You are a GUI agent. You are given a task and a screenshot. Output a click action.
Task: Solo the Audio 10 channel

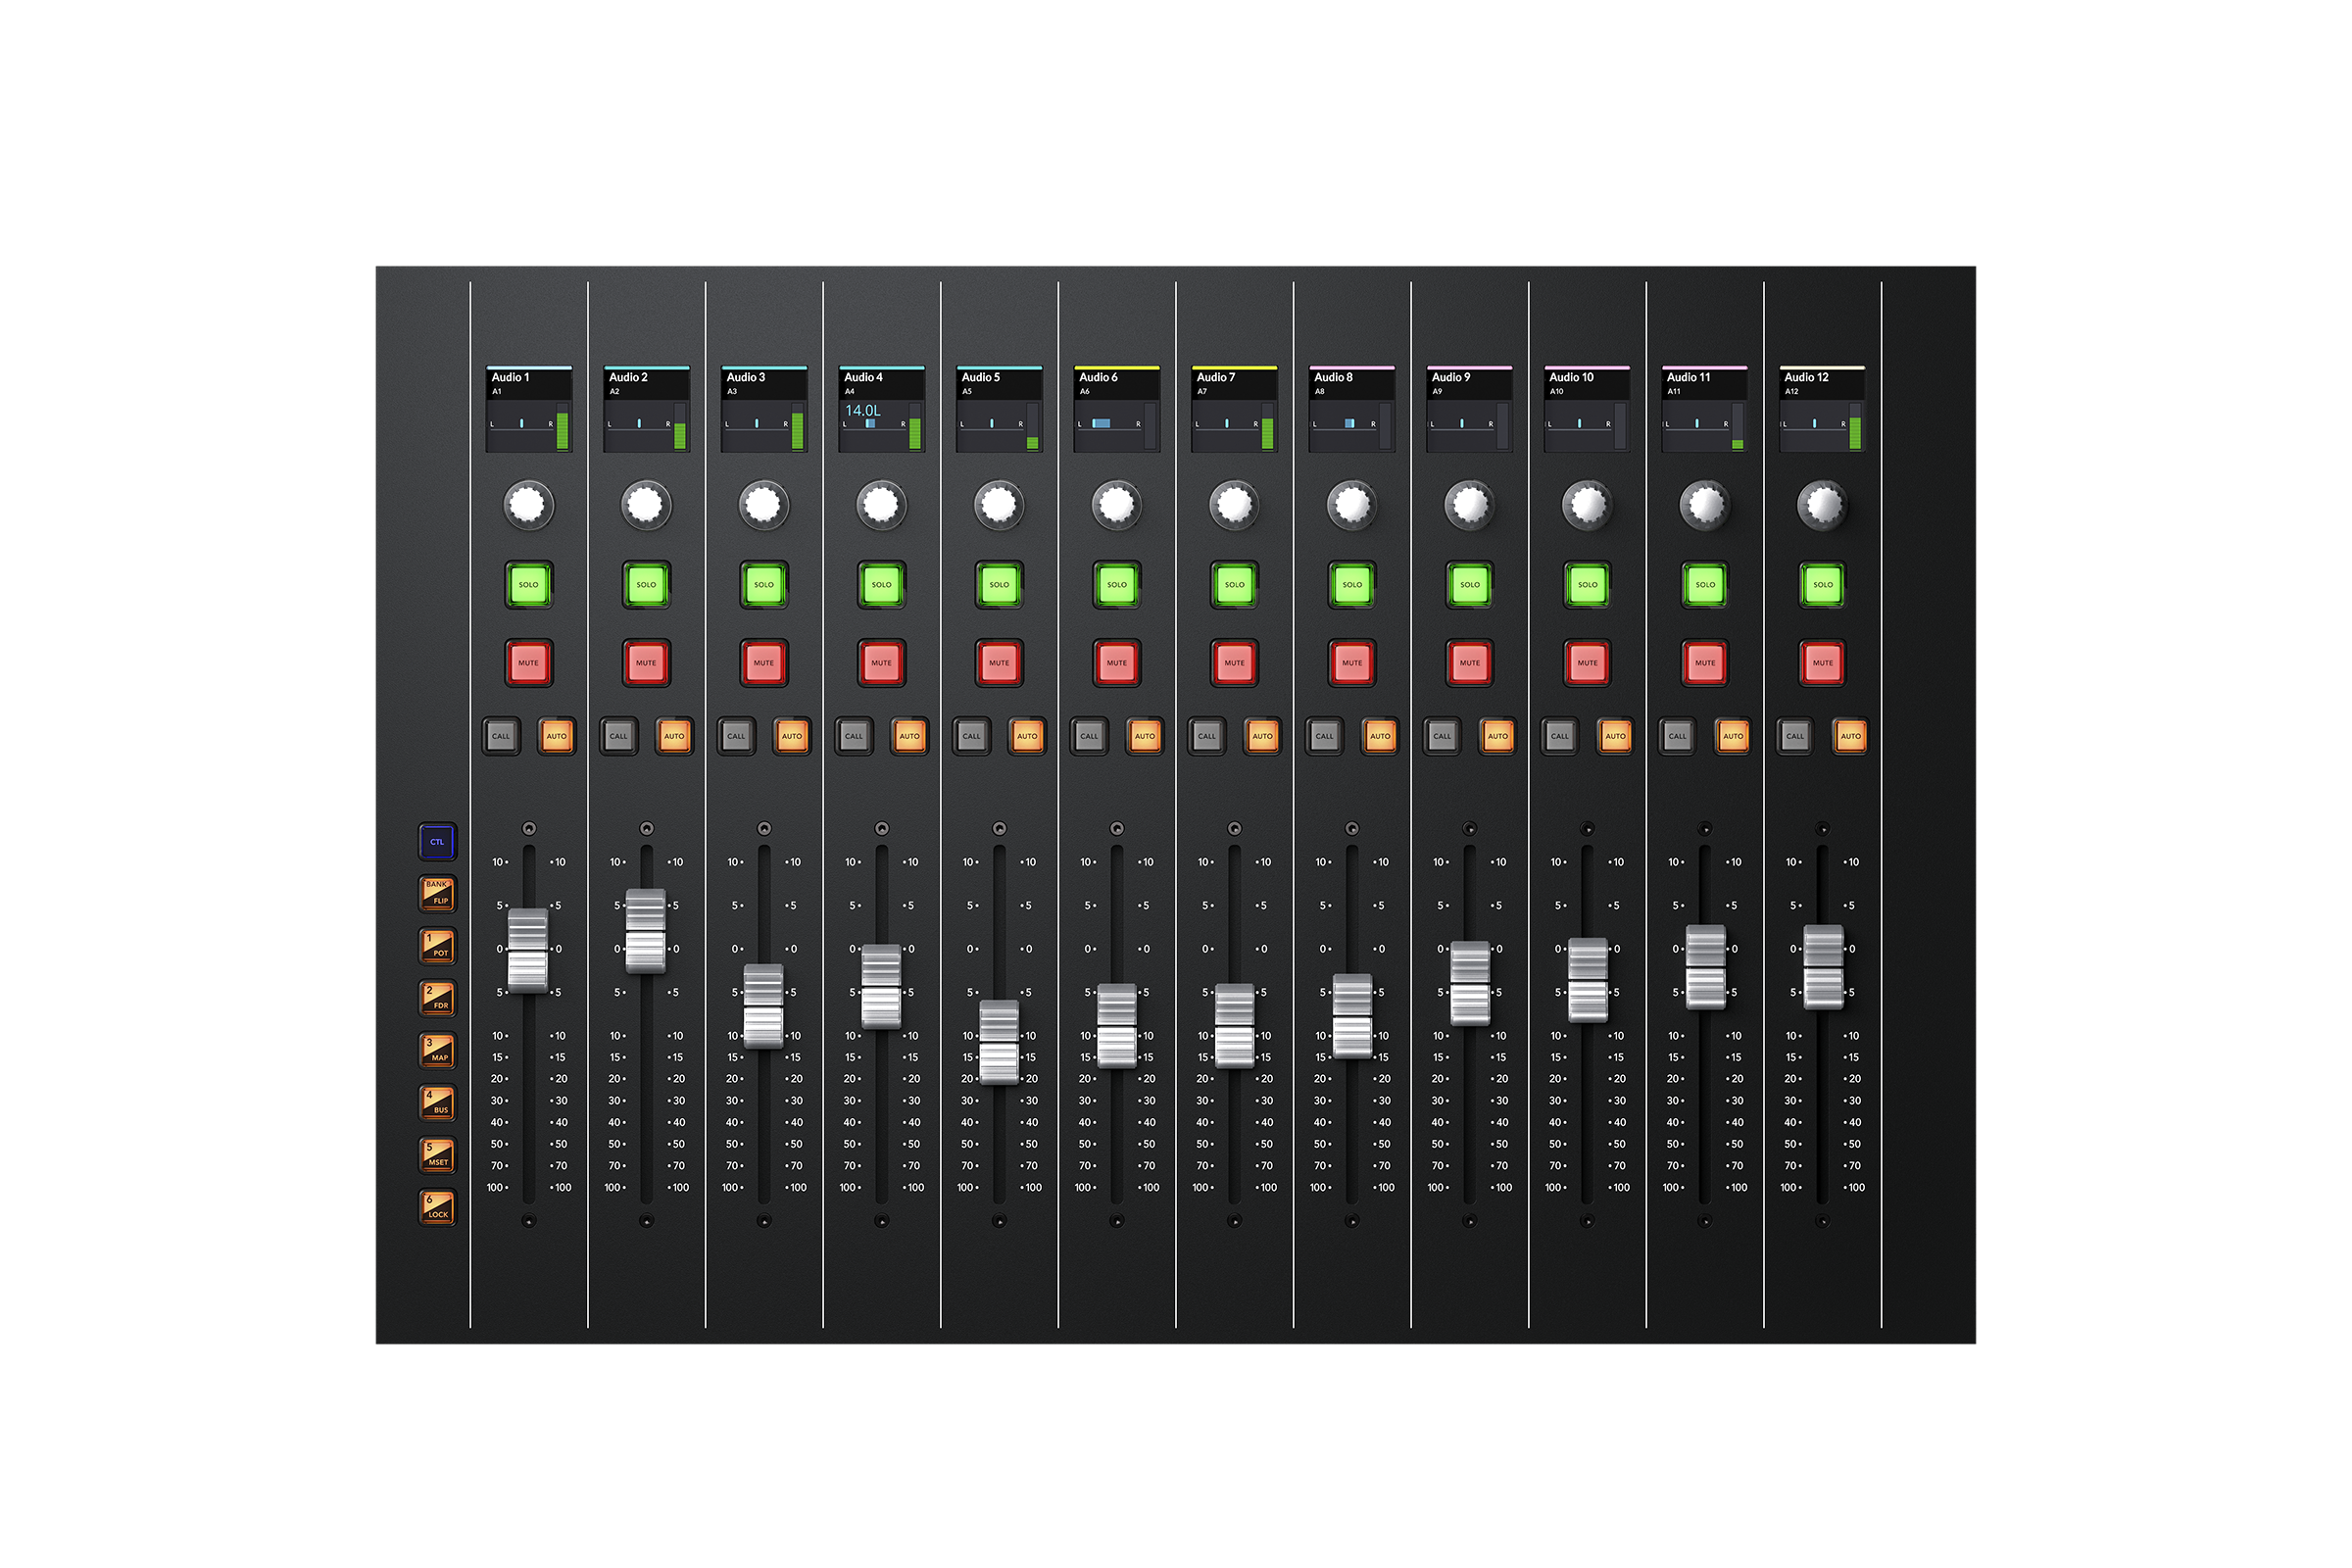1588,585
